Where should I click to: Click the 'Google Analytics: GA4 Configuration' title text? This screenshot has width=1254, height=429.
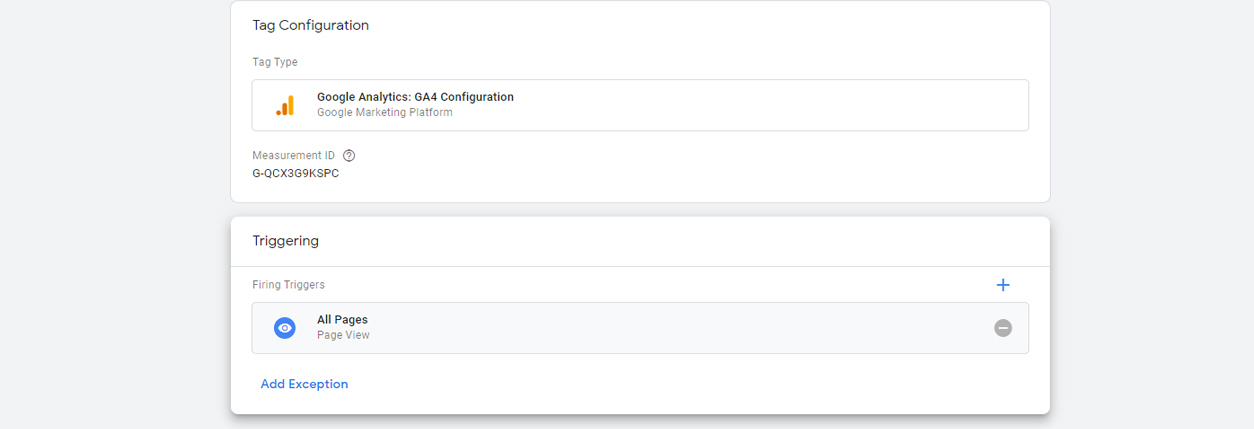(415, 97)
